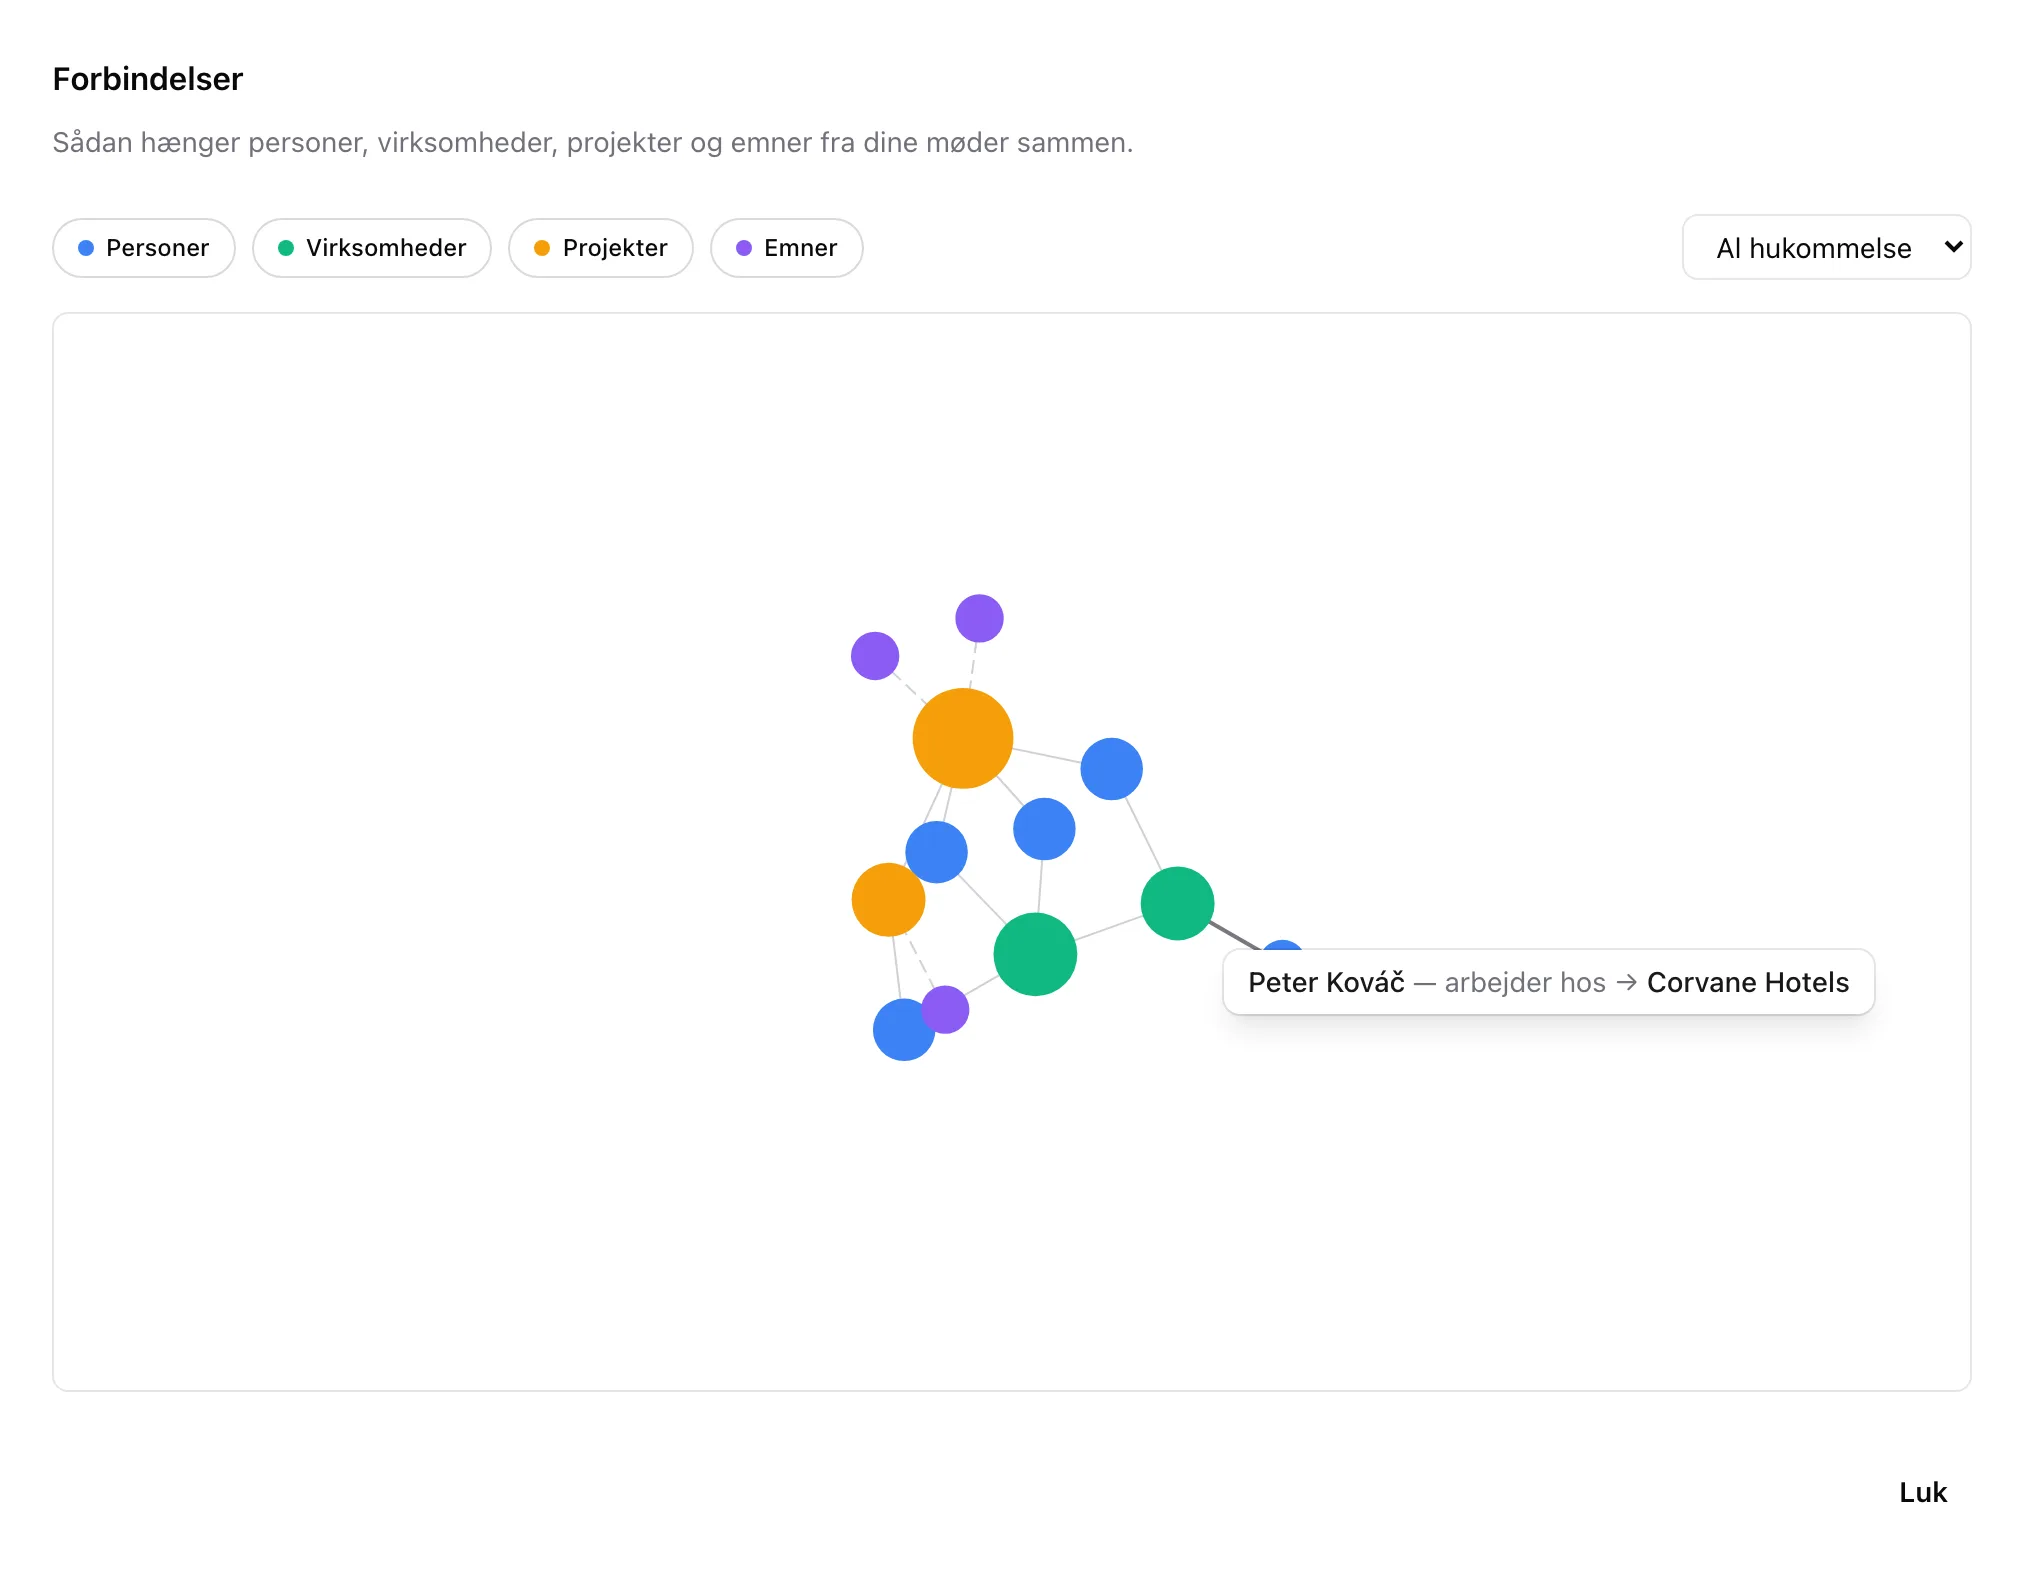Toggle the Personer filter chip
This screenshot has height=1580, width=2024.
(x=144, y=248)
